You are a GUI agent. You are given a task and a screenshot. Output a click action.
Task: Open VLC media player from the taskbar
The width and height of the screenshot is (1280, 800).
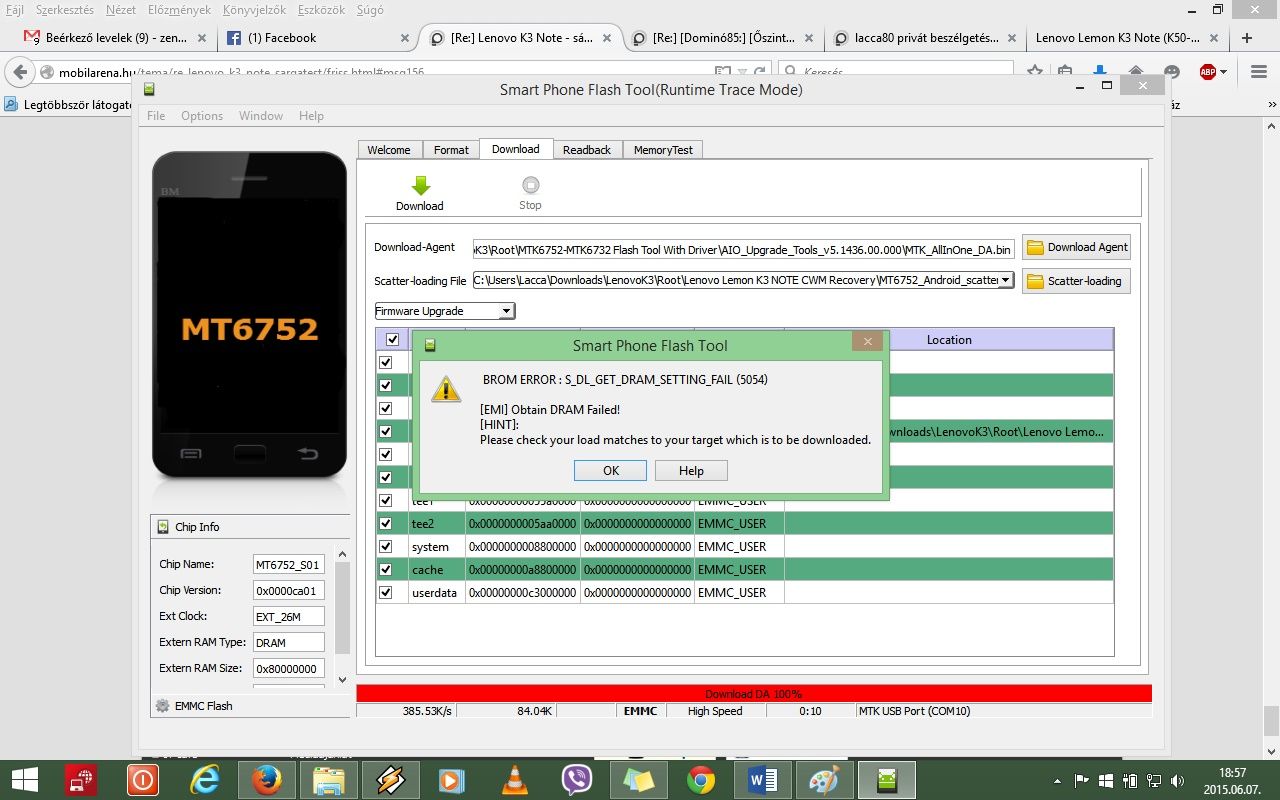point(515,780)
